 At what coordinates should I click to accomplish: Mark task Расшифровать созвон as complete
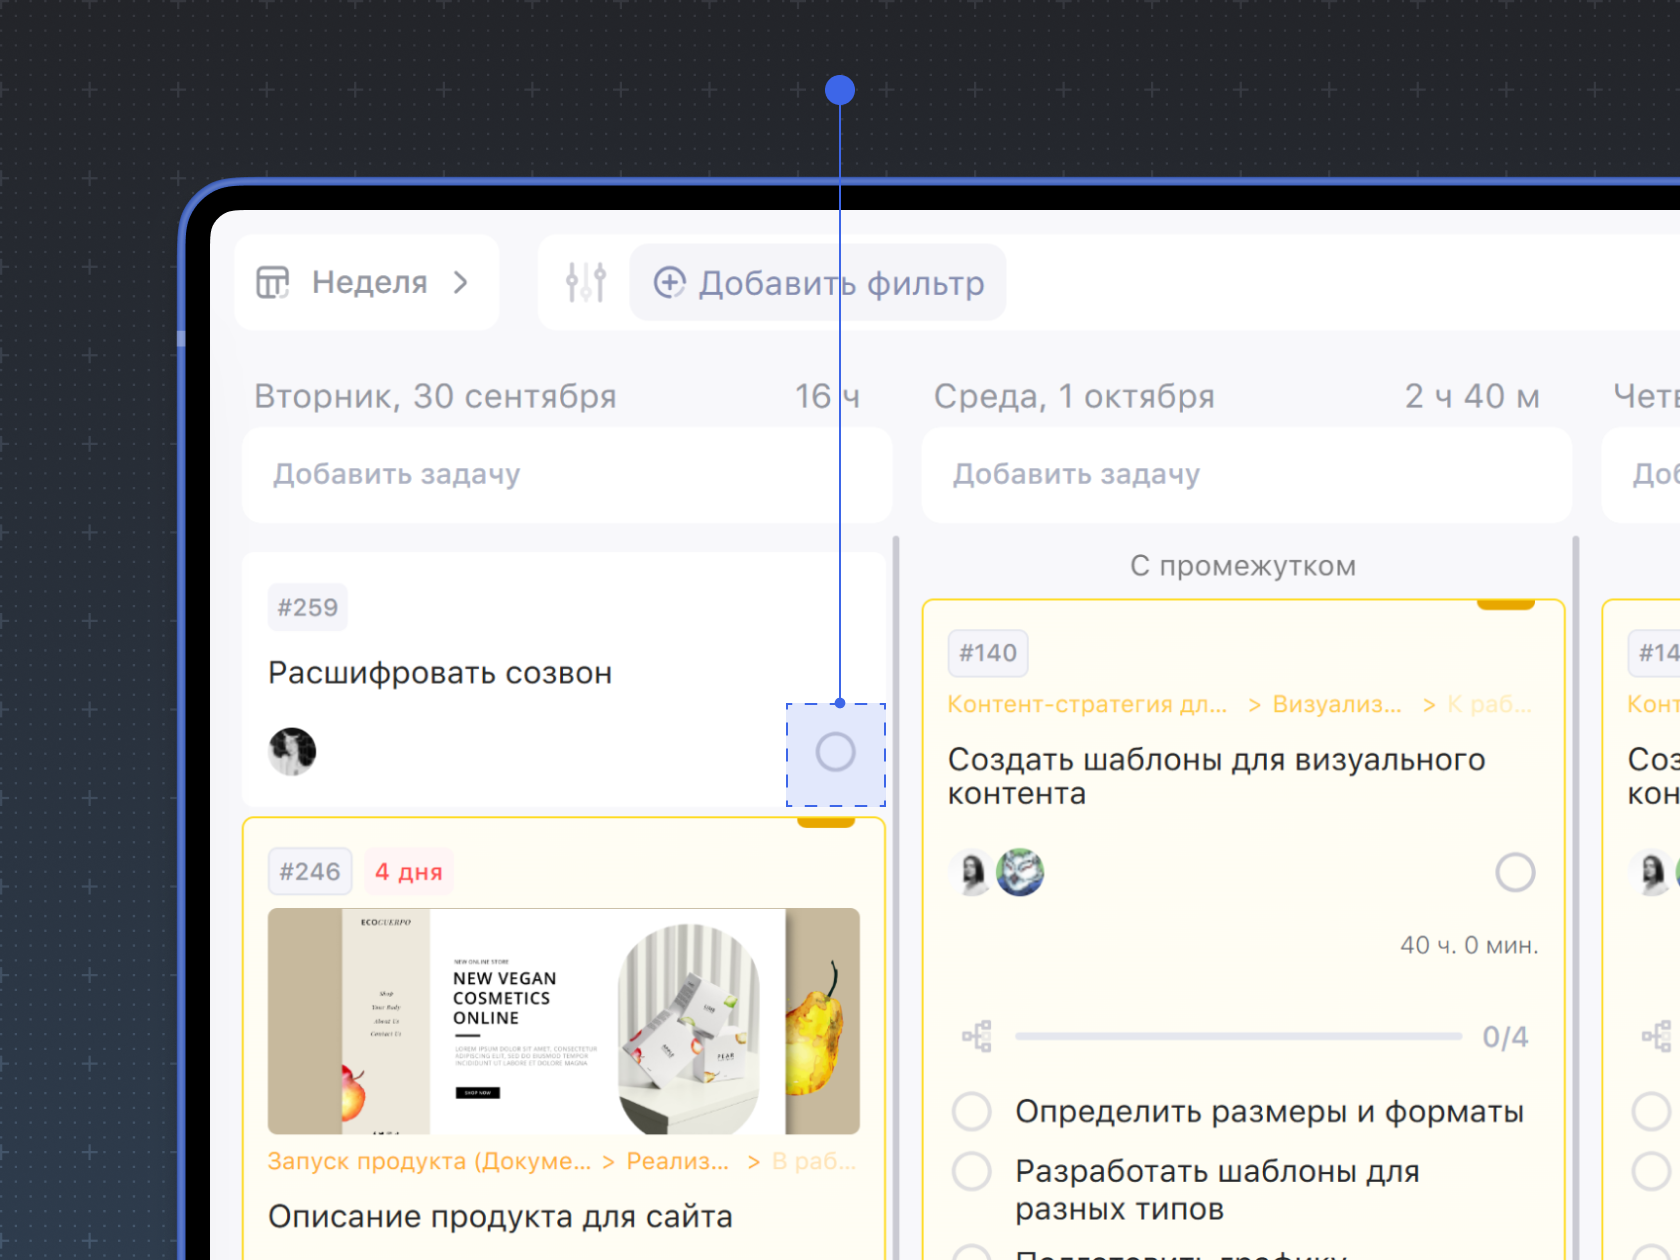coord(835,752)
